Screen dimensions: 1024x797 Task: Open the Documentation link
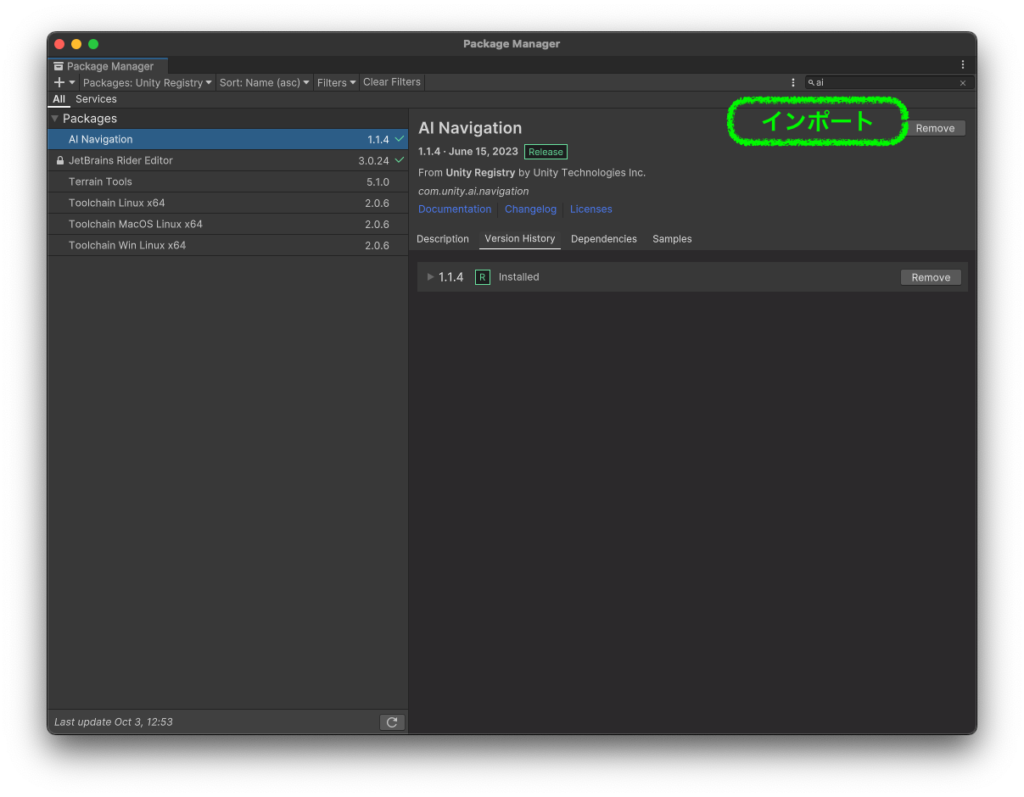point(455,209)
